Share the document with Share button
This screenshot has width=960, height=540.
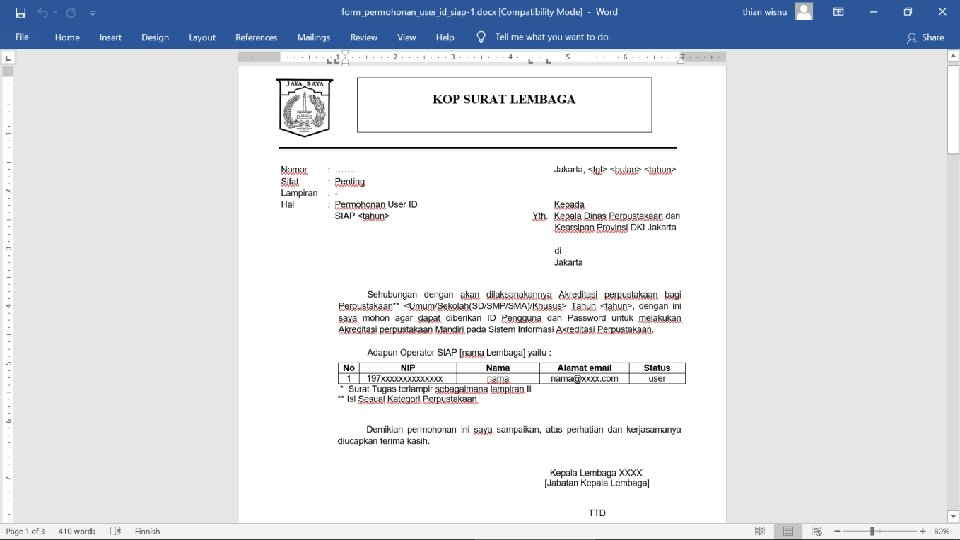click(x=925, y=37)
